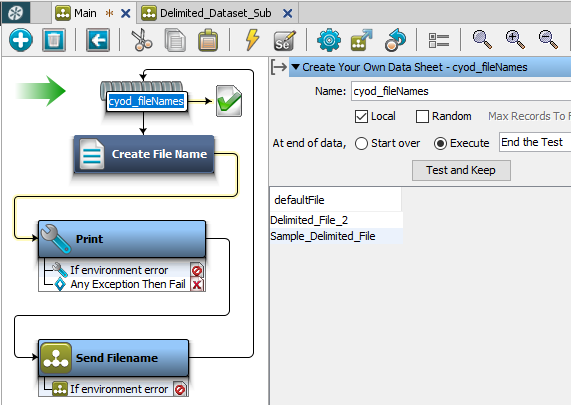Select the Start over radio button

361,143
